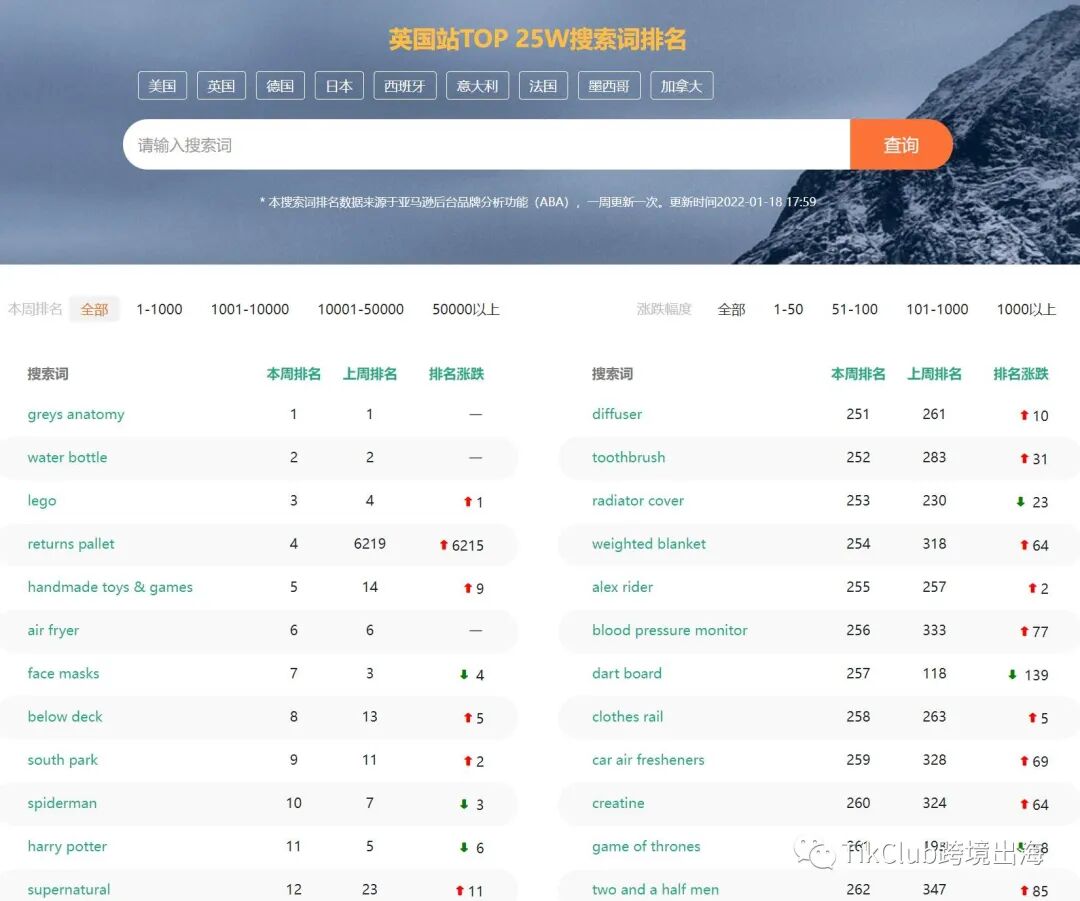Click the orange 查询 search button
Screen dimensions: 1080x901
[900, 144]
